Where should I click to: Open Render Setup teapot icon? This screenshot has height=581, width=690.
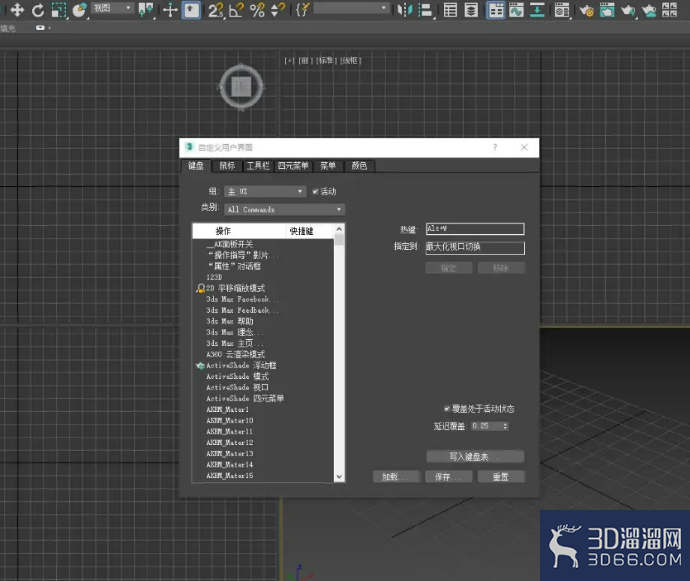click(587, 10)
